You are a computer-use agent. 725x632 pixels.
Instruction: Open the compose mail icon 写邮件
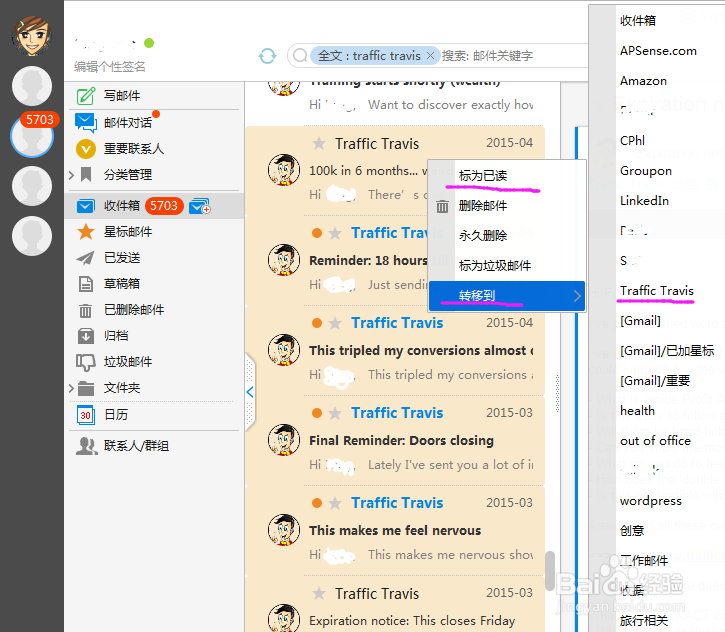coord(86,96)
